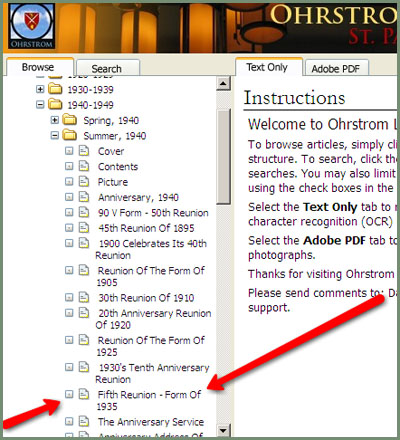The width and height of the screenshot is (400, 440).
Task: Tick checkbox for 1900 Celebrates Its 40th Reunion
Action: 69,243
